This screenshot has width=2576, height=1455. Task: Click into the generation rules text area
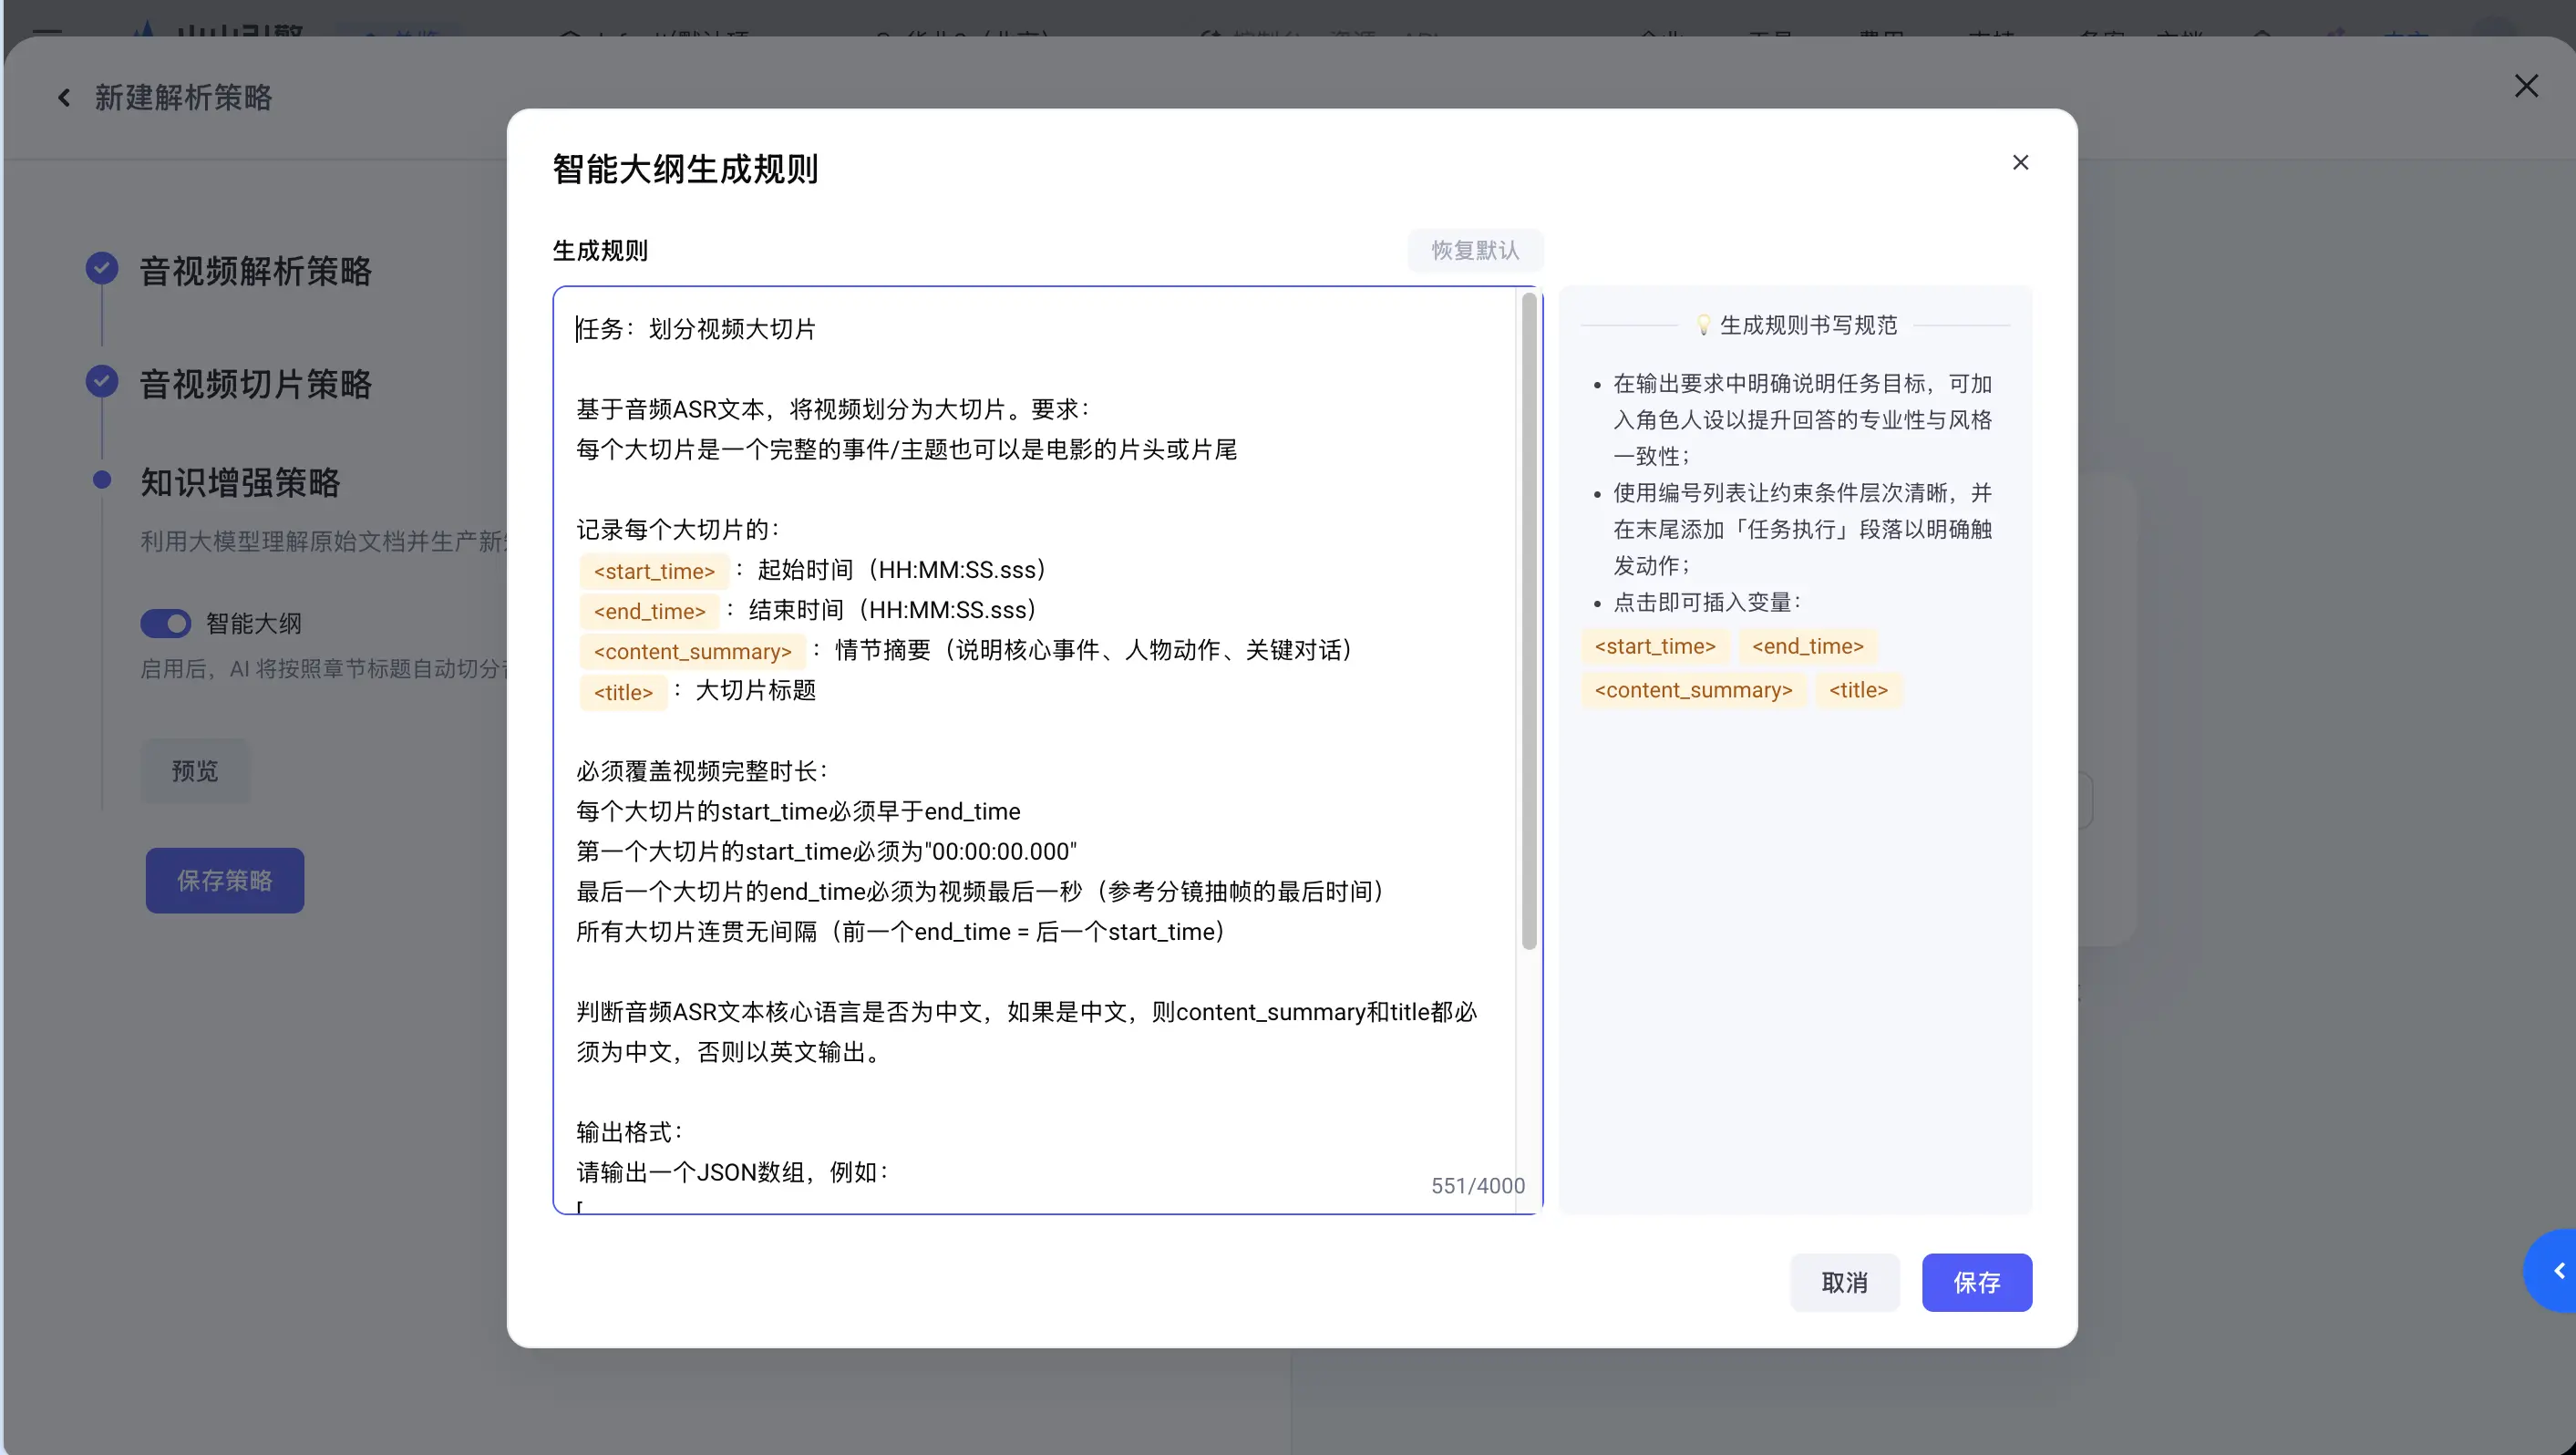(1047, 750)
